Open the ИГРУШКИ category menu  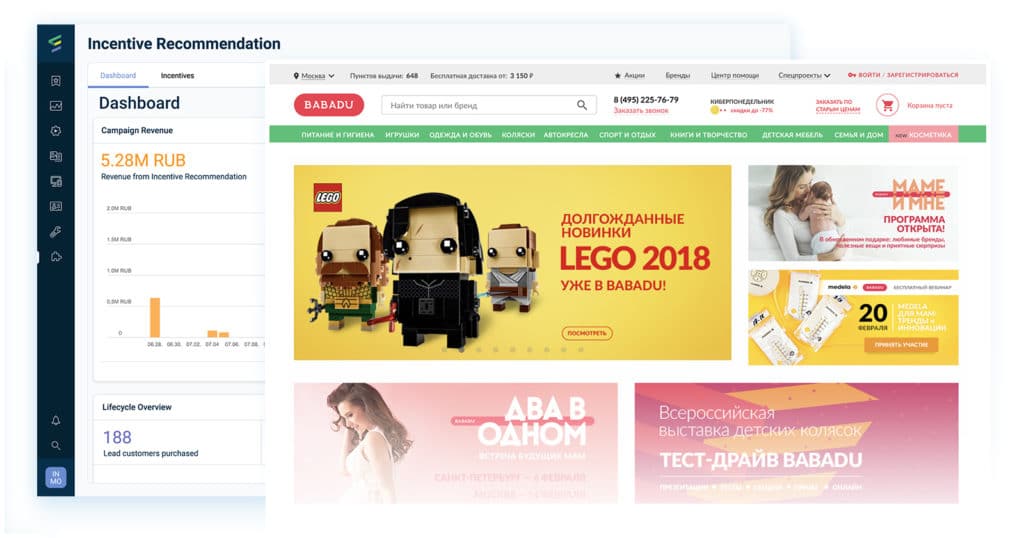(x=402, y=134)
